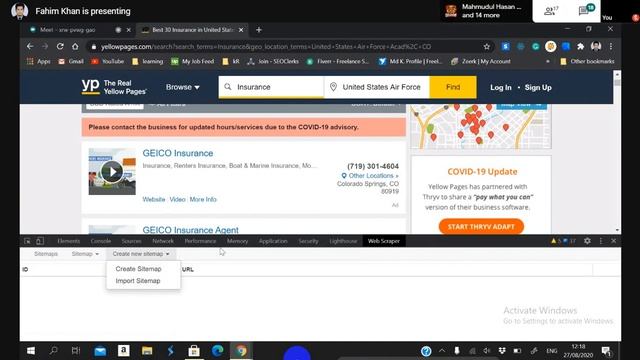Screen dimensions: 640x360
Task: Click the address bar URL
Action: click(x=266, y=47)
